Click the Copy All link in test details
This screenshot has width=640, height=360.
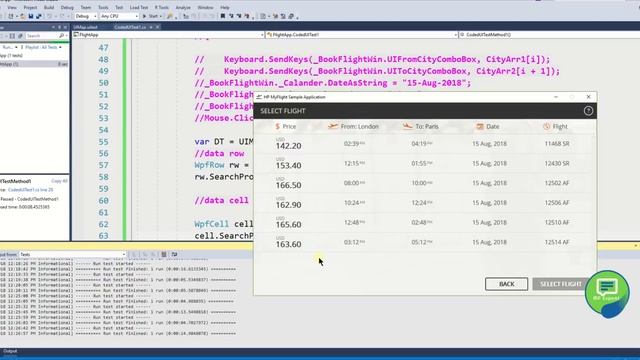pyautogui.click(x=59, y=181)
